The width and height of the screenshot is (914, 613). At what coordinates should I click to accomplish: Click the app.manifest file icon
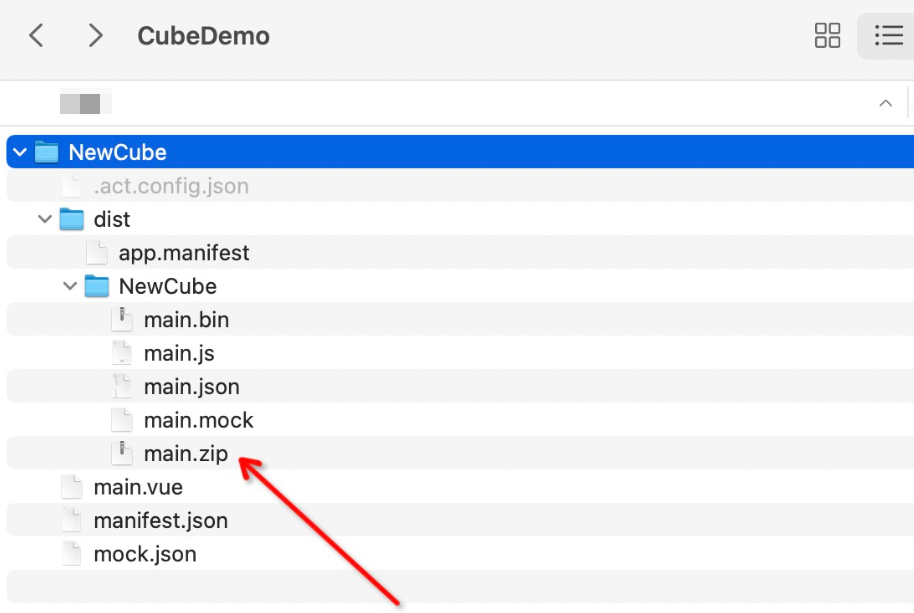pos(97,253)
